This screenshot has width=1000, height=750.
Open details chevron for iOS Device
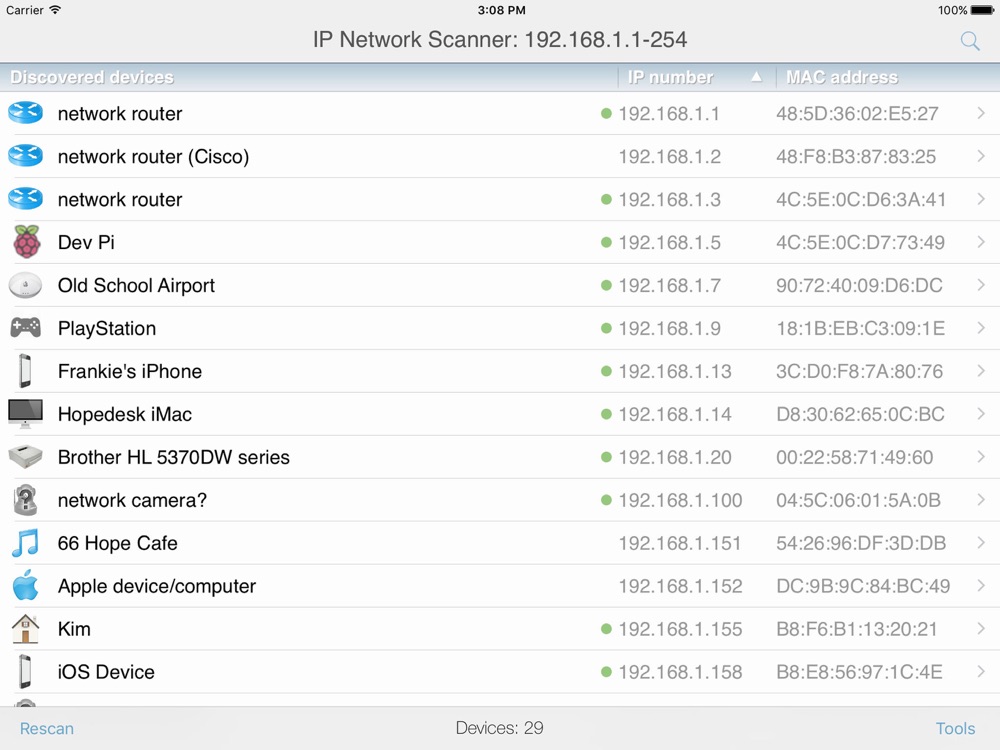coord(981,671)
